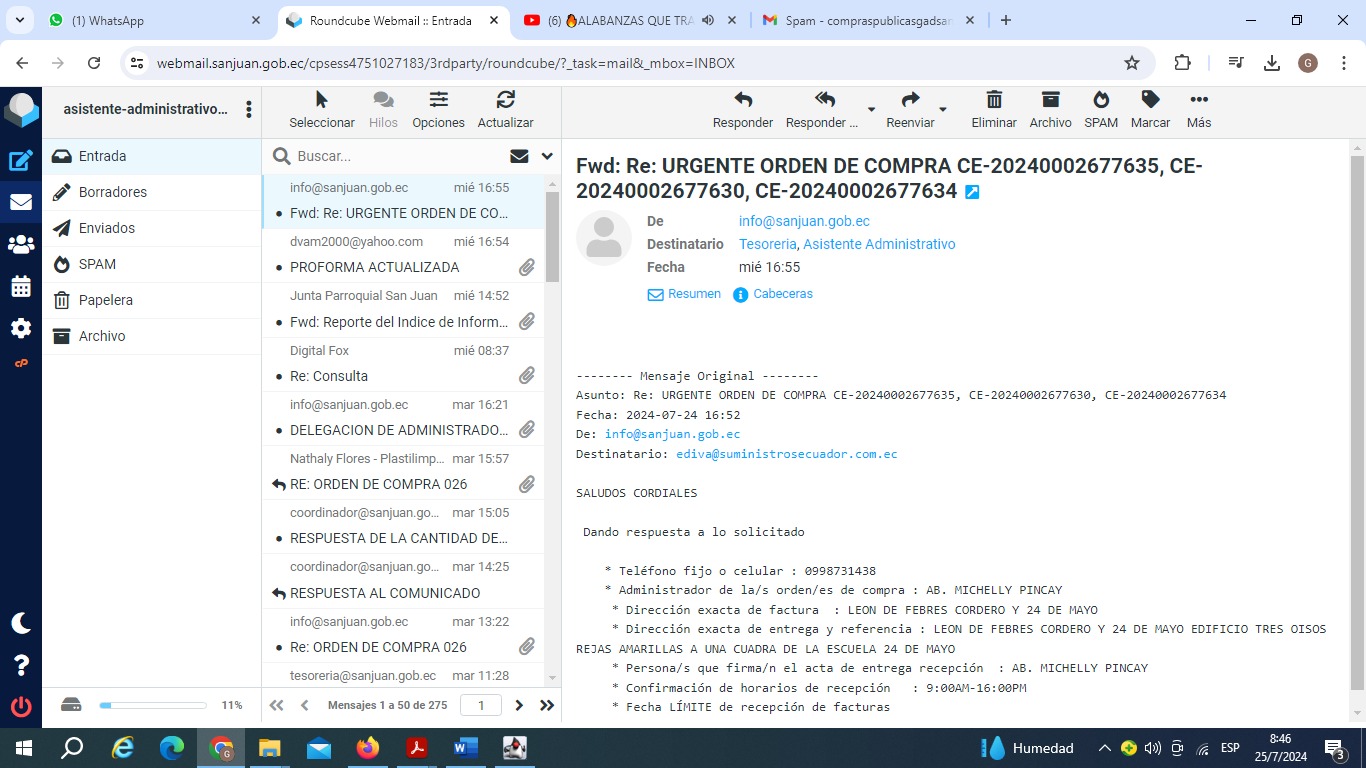The height and width of the screenshot is (768, 1366).
Task: Click the Eliminar trash icon
Action: tap(993, 100)
